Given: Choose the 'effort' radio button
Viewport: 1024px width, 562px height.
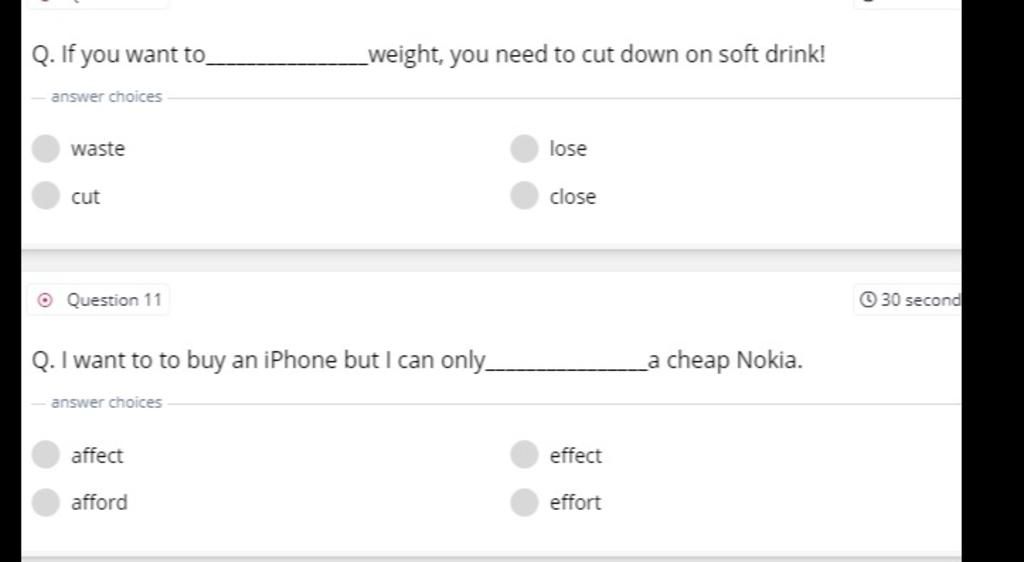Looking at the screenshot, I should point(524,502).
